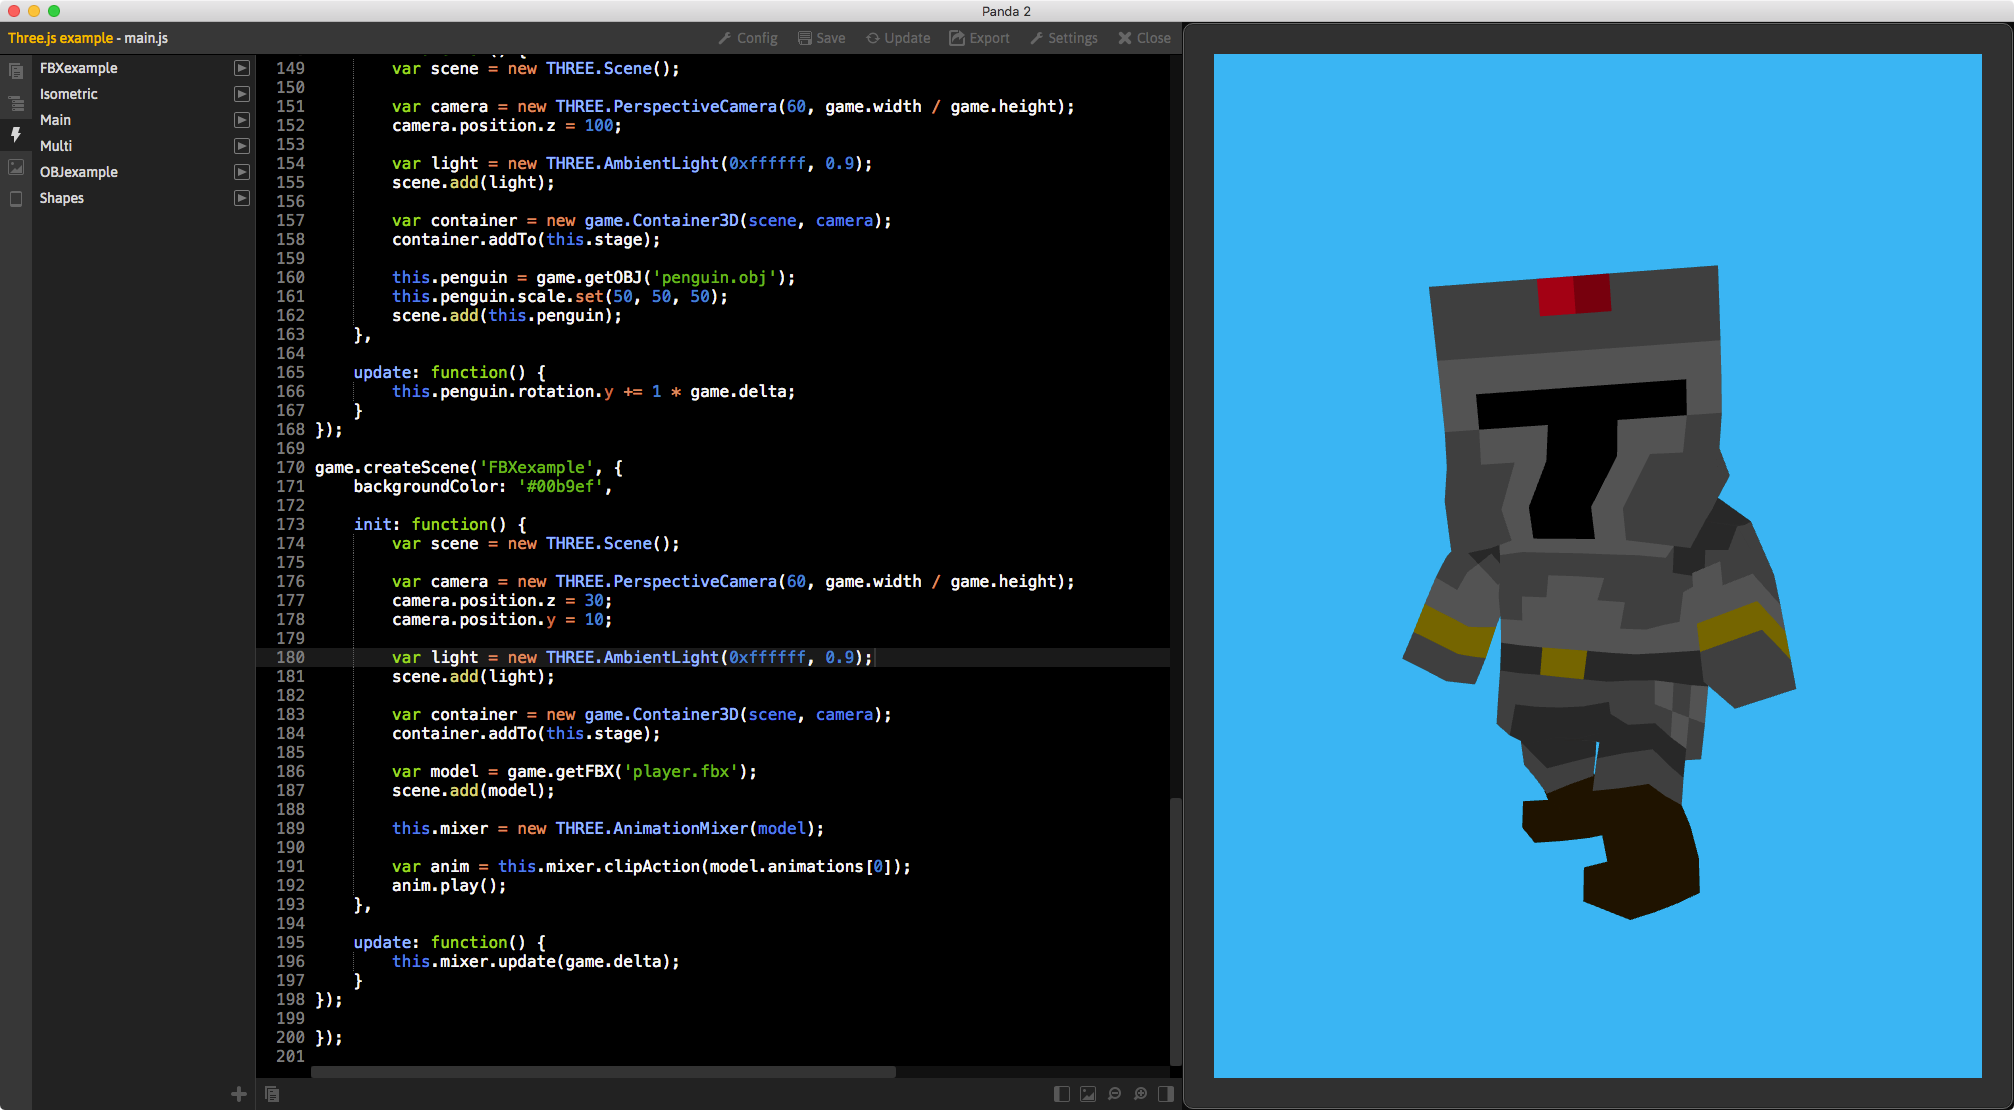Select the Main scene in the list
2014x1110 pixels.
(55, 120)
